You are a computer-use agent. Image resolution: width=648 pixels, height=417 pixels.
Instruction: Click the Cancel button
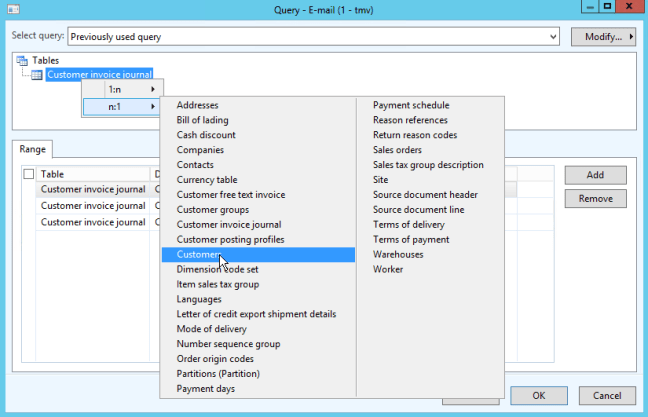tap(607, 396)
